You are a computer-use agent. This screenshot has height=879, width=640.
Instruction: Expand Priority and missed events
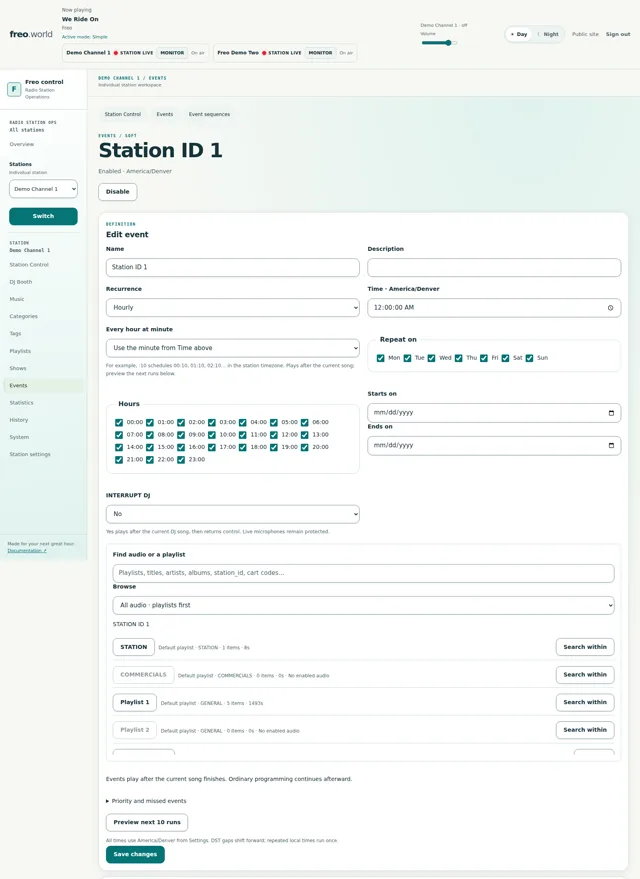(146, 801)
